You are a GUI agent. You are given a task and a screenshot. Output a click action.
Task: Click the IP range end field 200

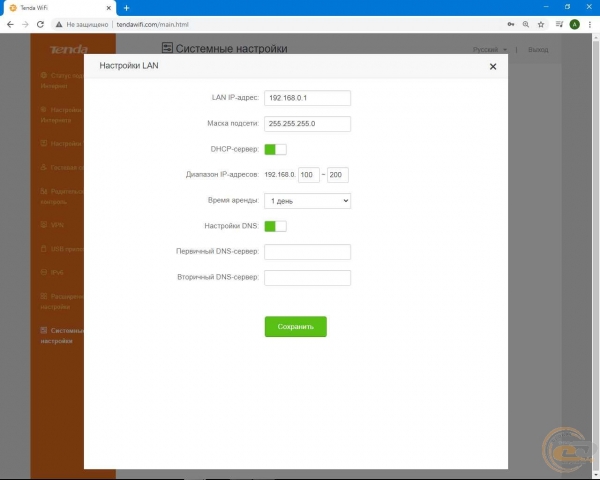[338, 175]
